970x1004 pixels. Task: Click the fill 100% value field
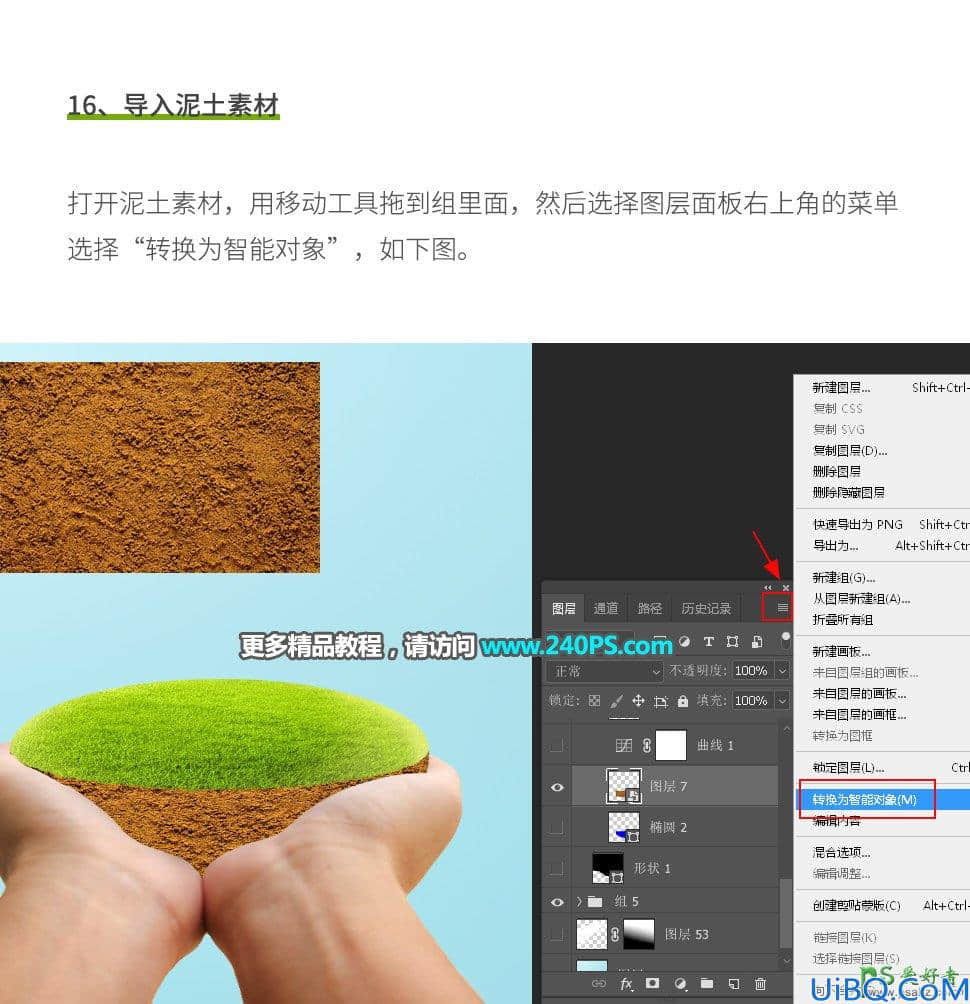753,700
